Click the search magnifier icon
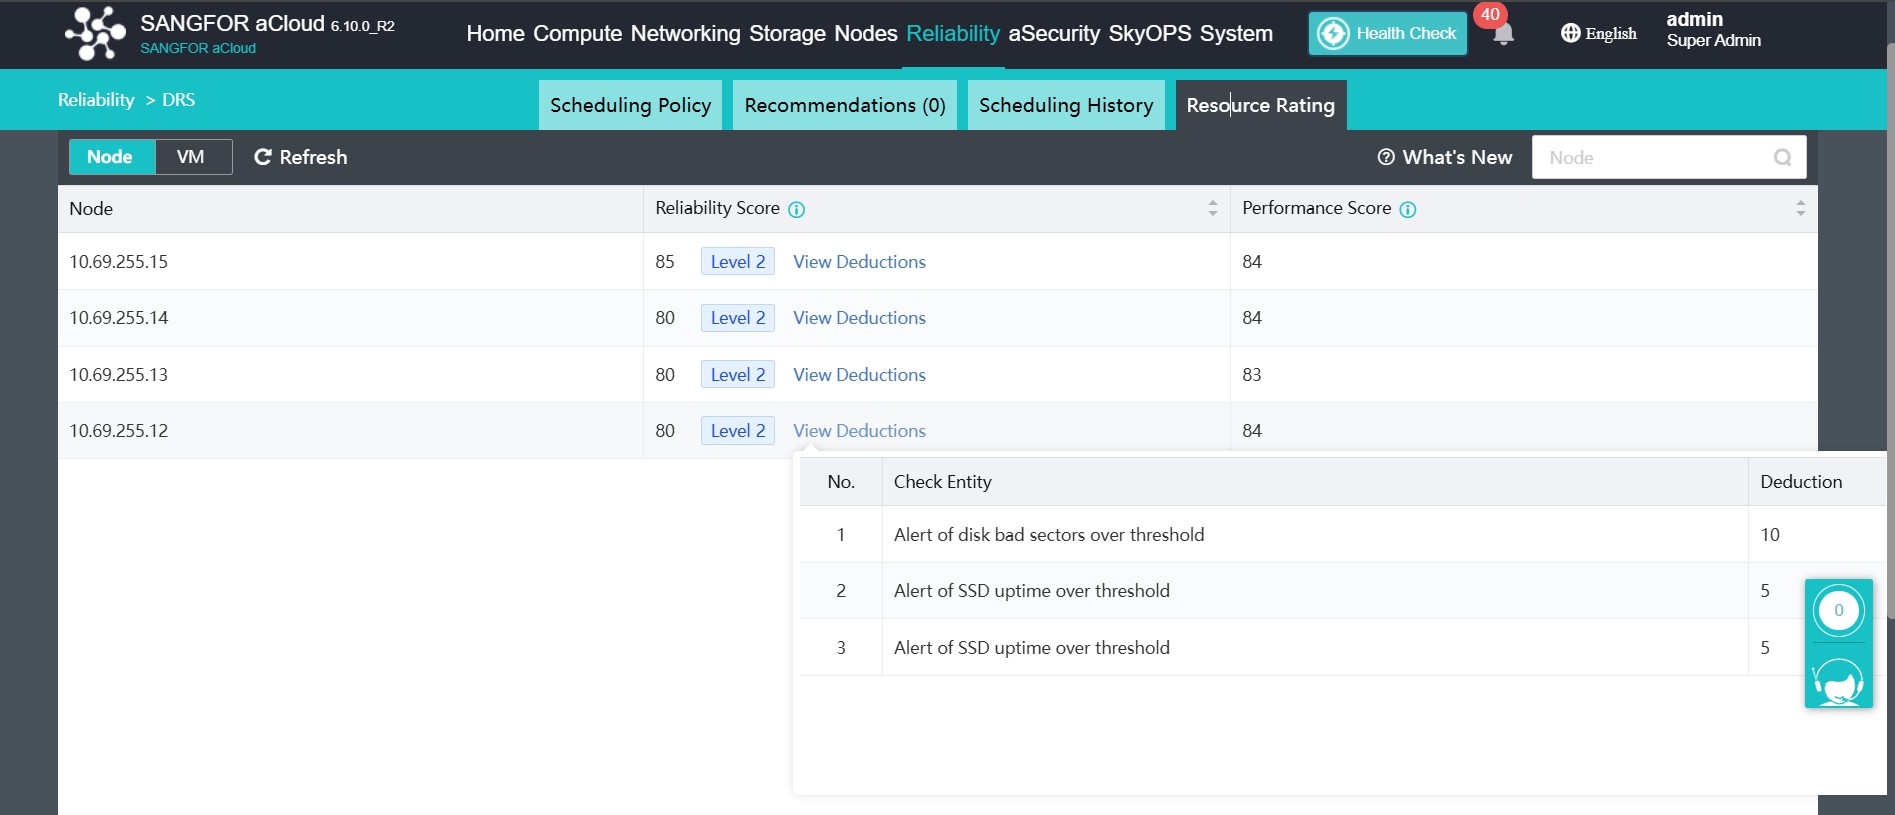 [1782, 157]
